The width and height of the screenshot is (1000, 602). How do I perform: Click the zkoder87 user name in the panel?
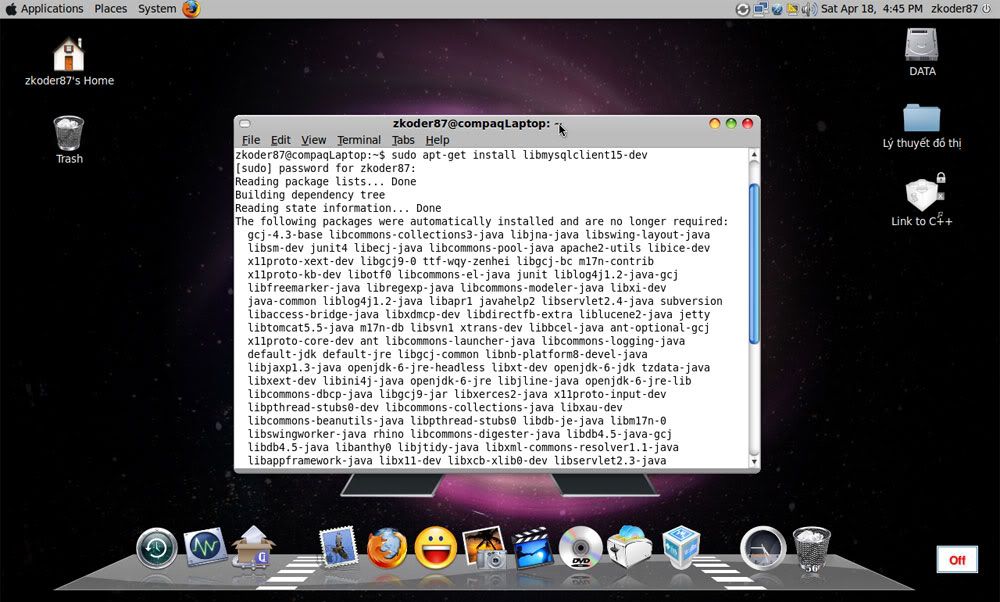pos(954,9)
